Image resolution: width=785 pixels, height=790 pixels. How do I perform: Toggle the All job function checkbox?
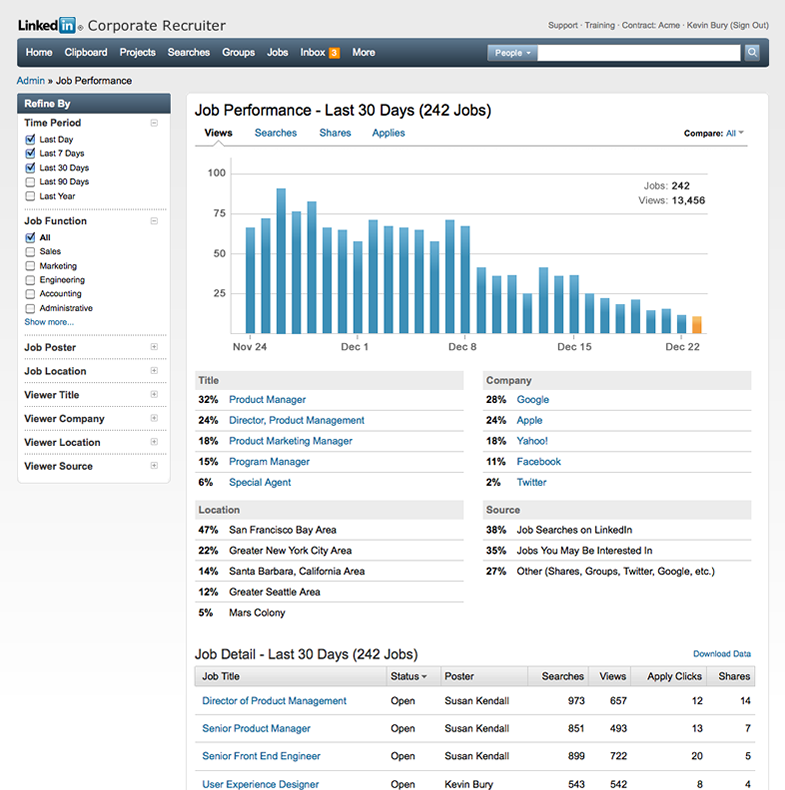30,237
